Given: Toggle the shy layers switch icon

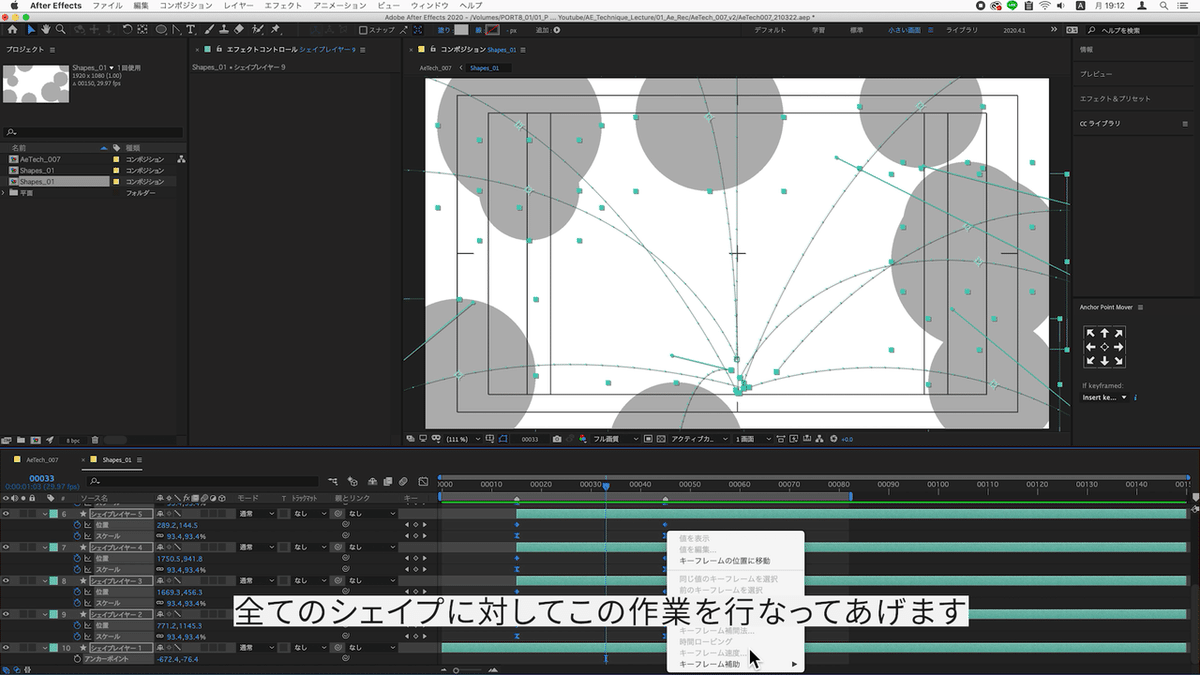Looking at the screenshot, I should point(372,482).
